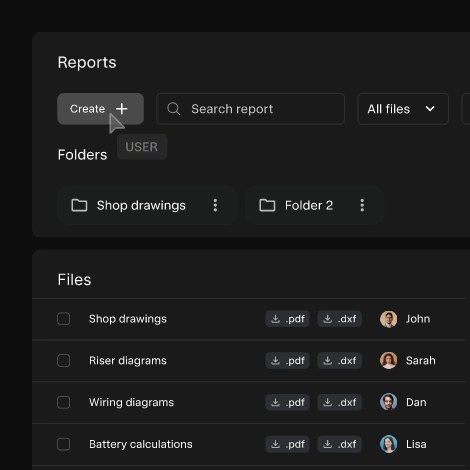The width and height of the screenshot is (470, 470).
Task: Check the Wiring diagrams checkbox
Action: coord(63,402)
